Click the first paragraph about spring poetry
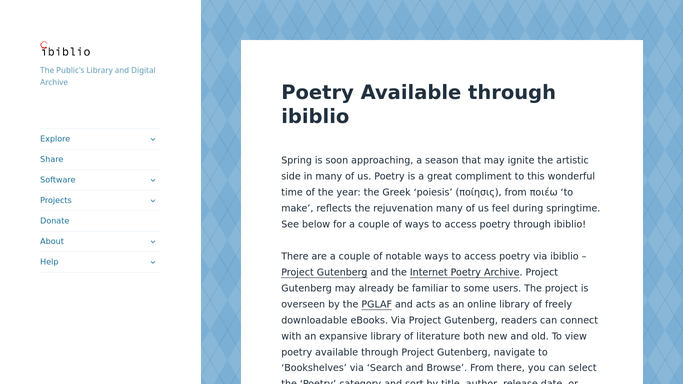 [x=440, y=192]
